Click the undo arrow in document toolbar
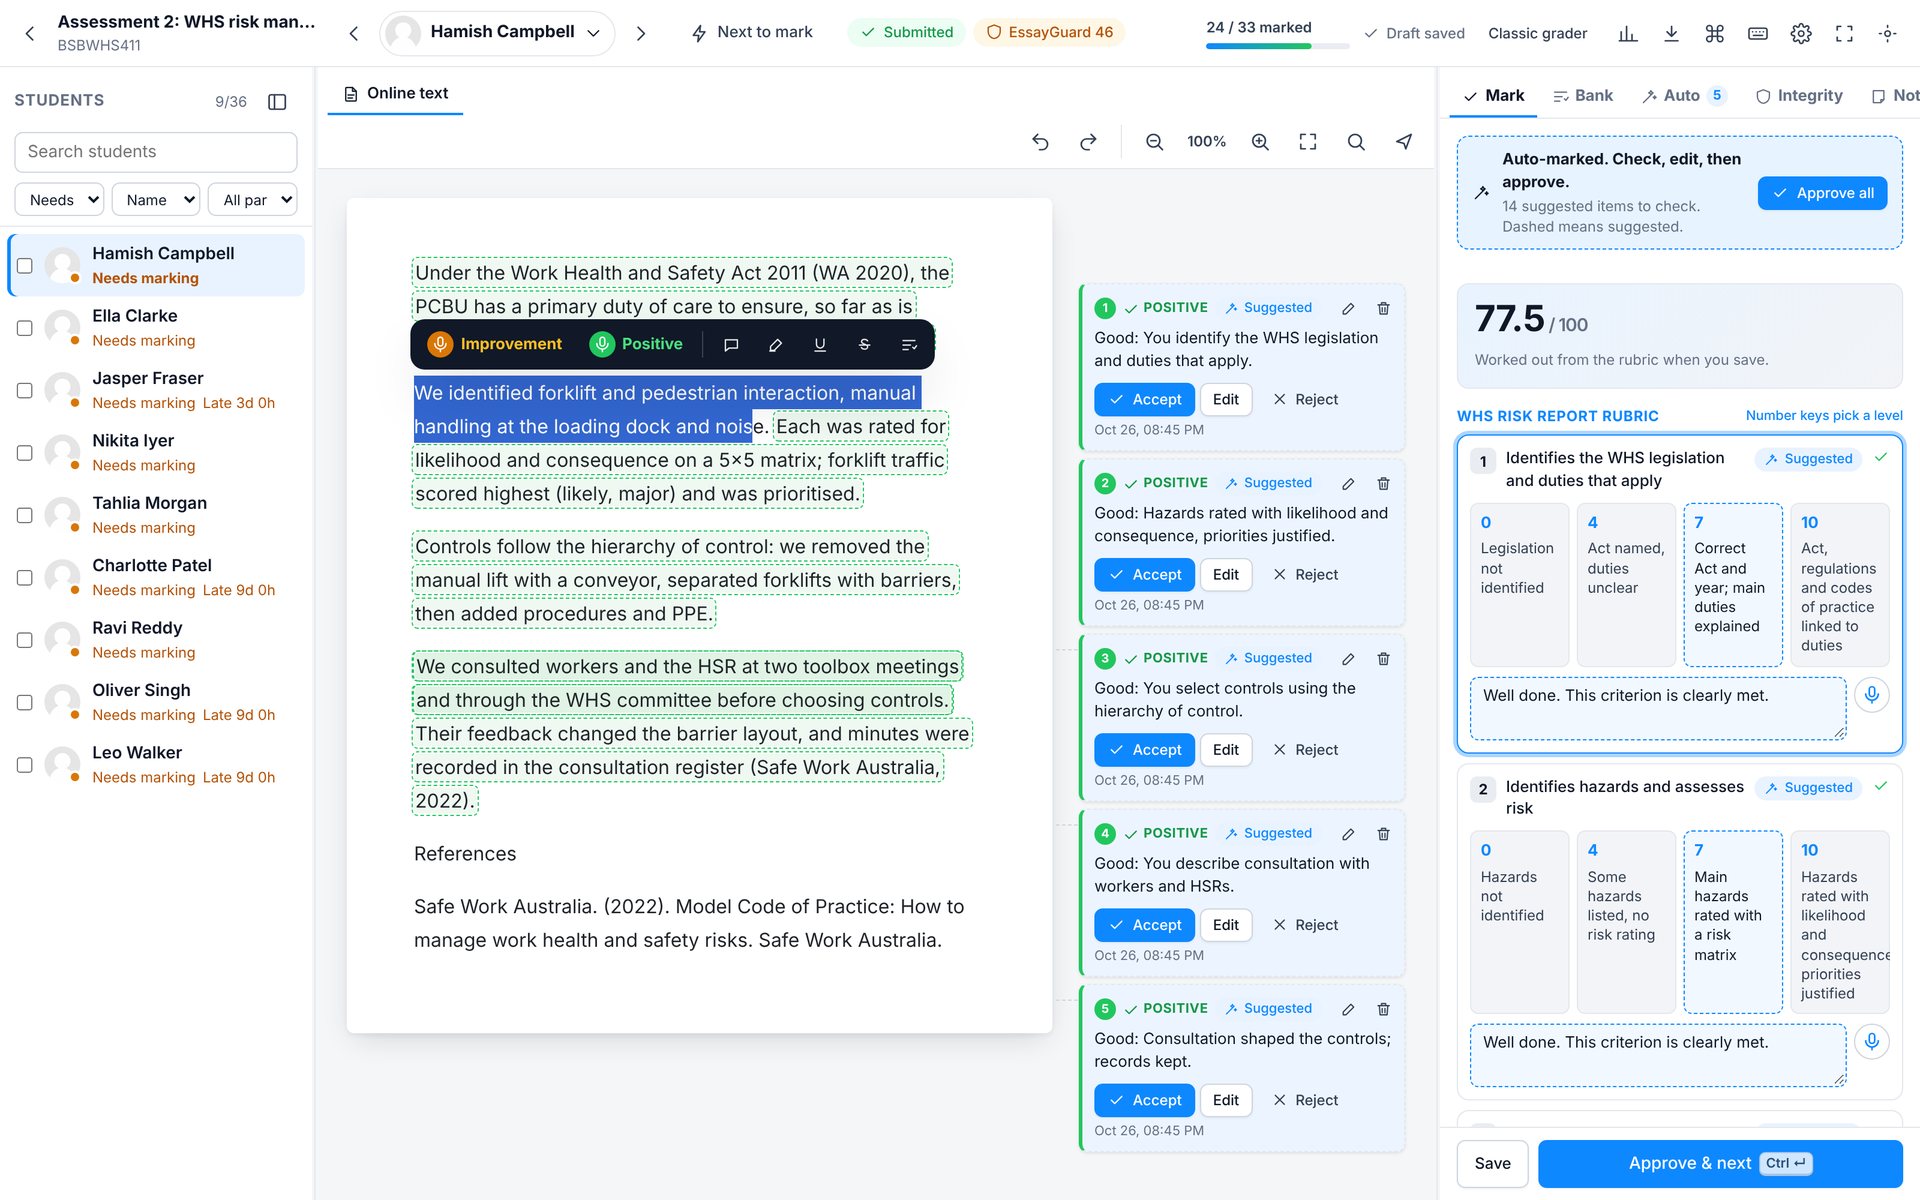Image resolution: width=1920 pixels, height=1200 pixels. 1040,142
